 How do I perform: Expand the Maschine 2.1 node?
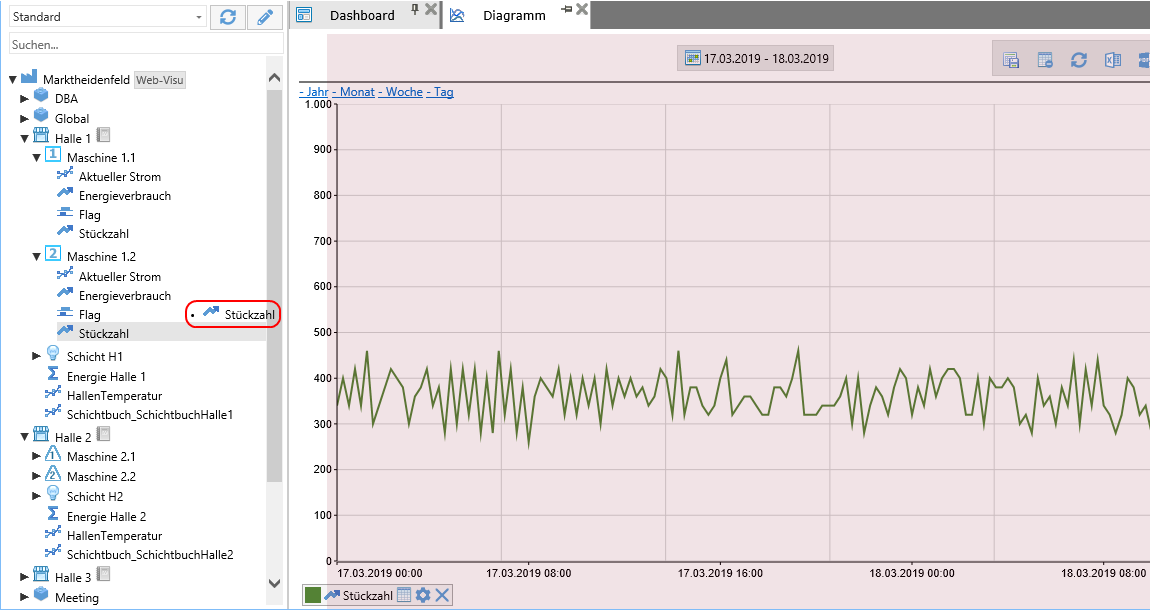(x=37, y=457)
